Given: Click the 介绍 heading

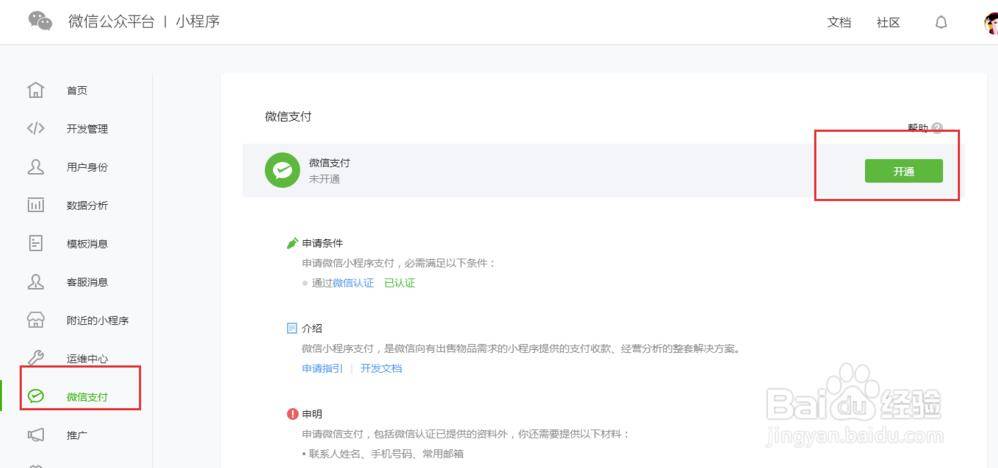Looking at the screenshot, I should 312,329.
